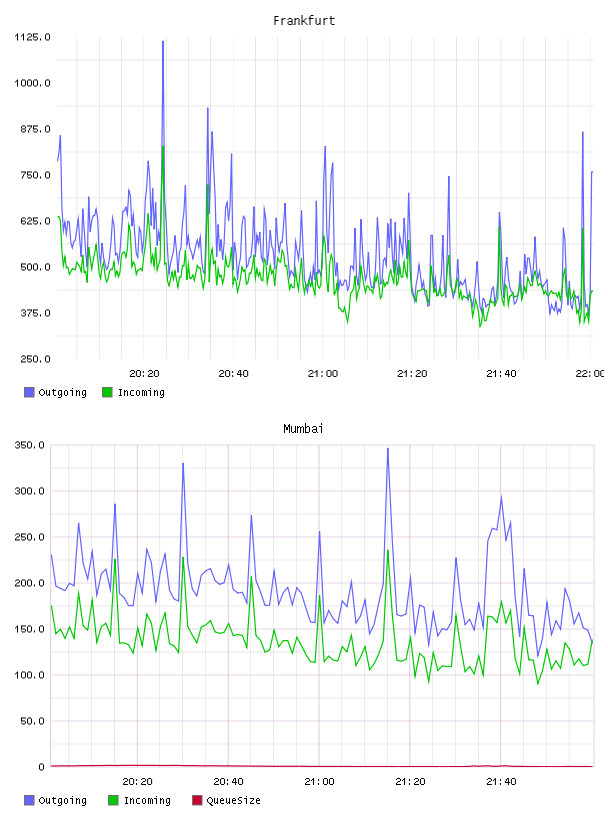Click the 150.0 y-axis label on Mumbai chart
This screenshot has width=608, height=816.
29,629
